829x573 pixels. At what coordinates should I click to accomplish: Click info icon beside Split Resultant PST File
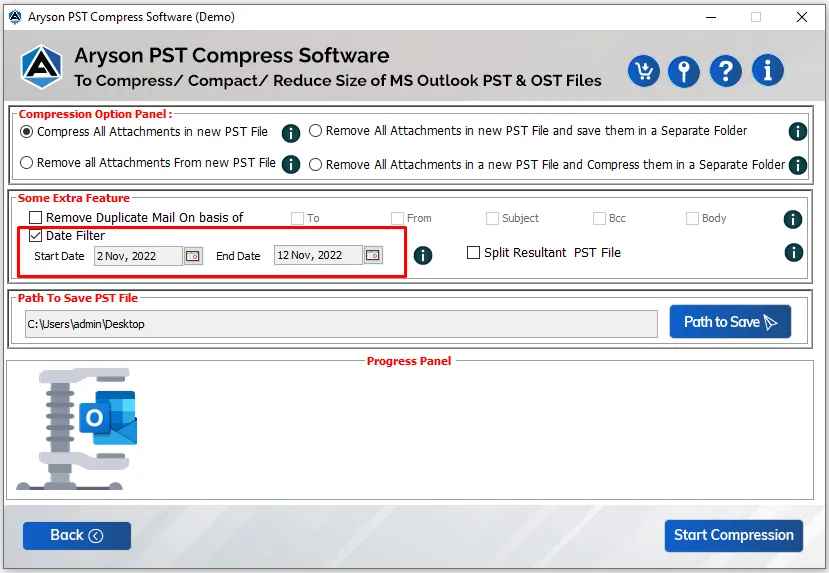point(794,253)
